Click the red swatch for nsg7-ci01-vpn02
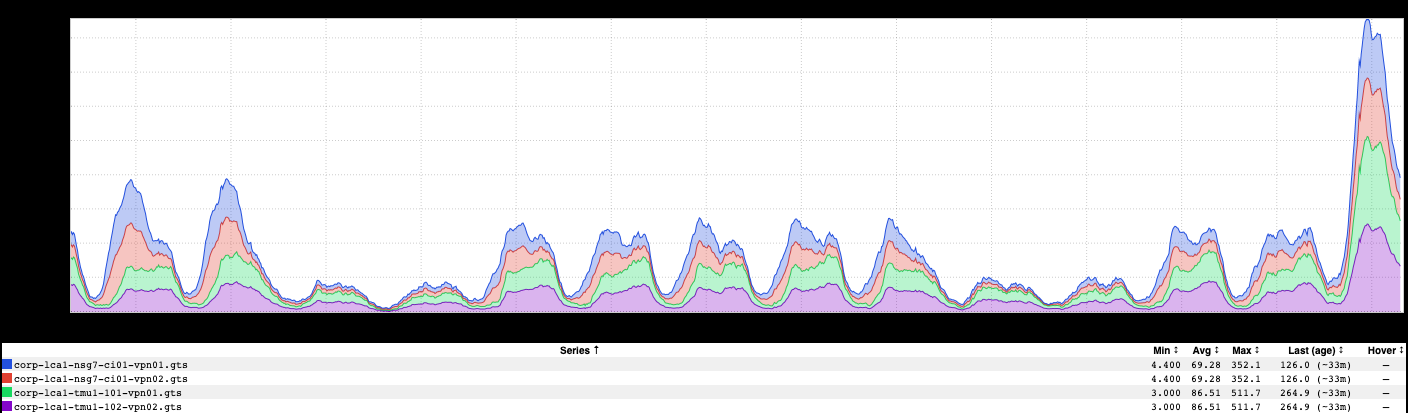This screenshot has height=413, width=1408. [x=7, y=379]
